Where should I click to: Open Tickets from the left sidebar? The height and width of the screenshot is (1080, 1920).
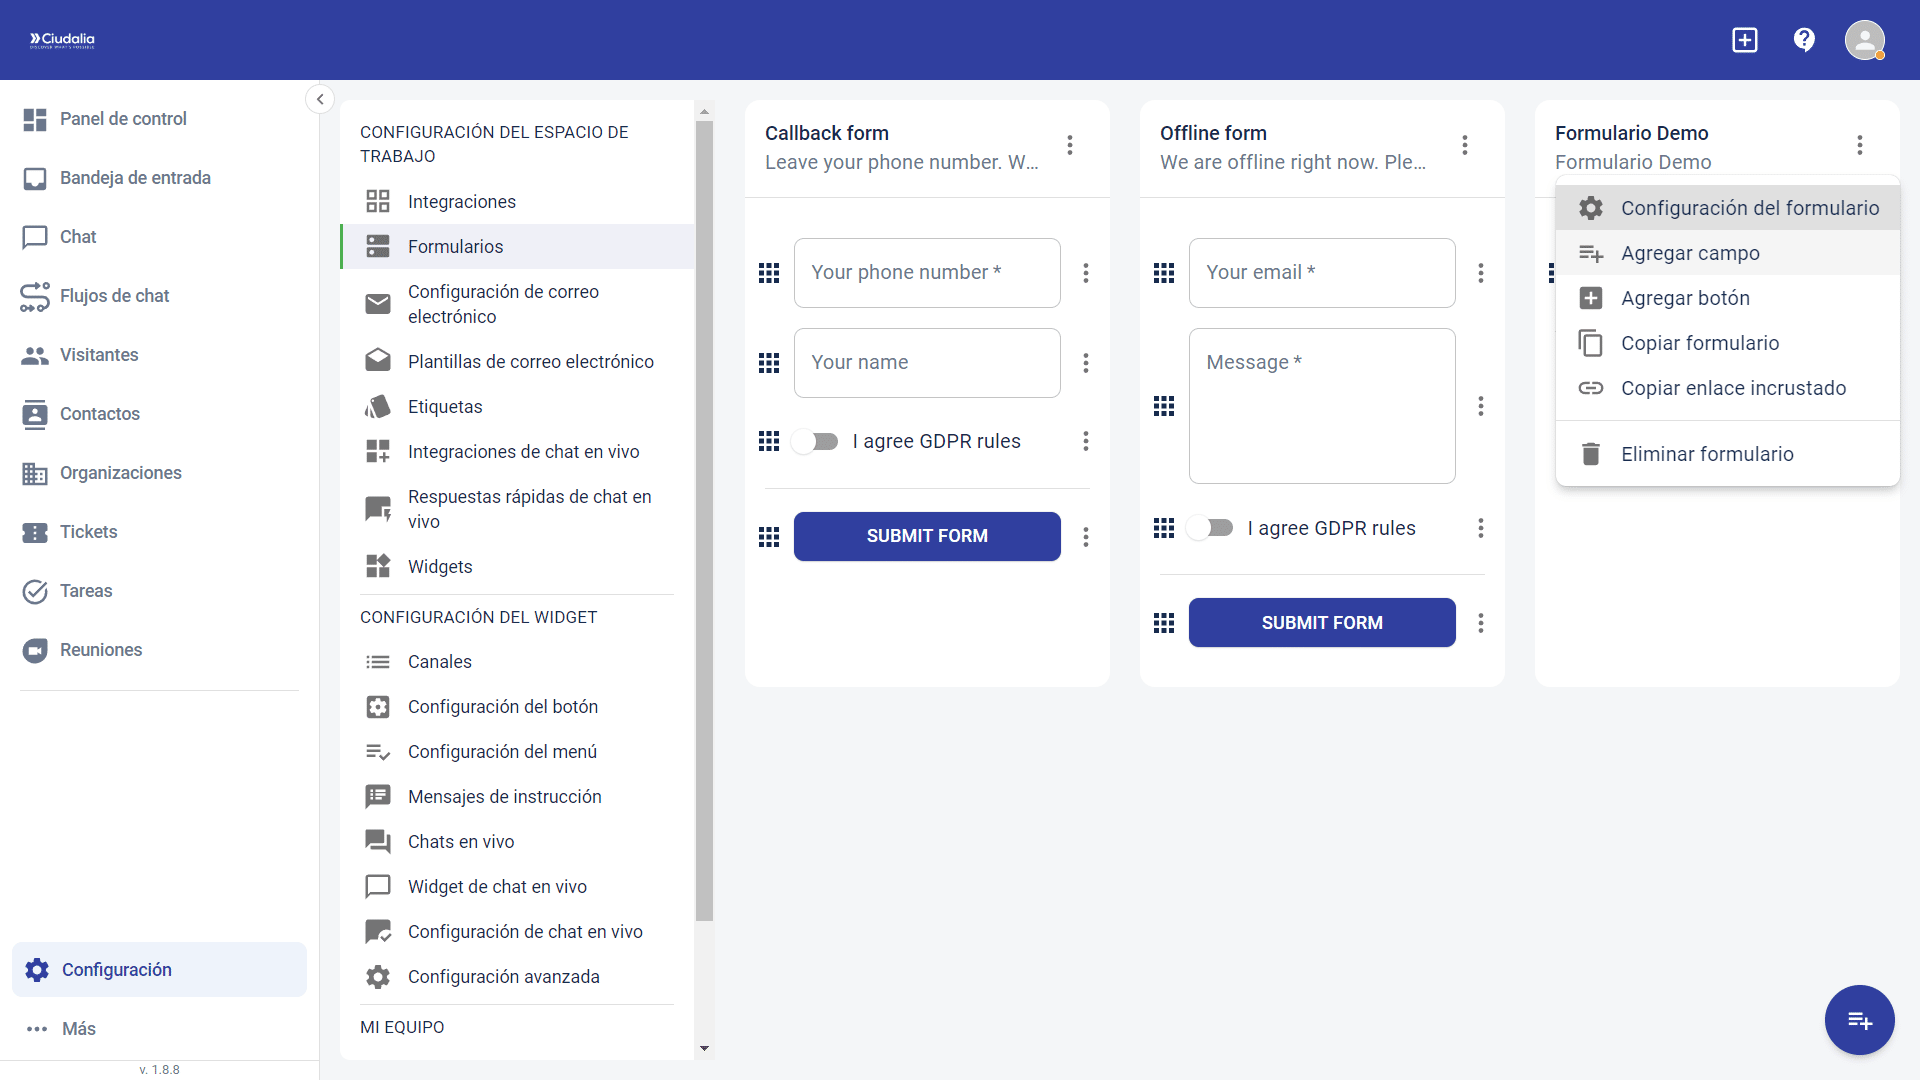88,532
